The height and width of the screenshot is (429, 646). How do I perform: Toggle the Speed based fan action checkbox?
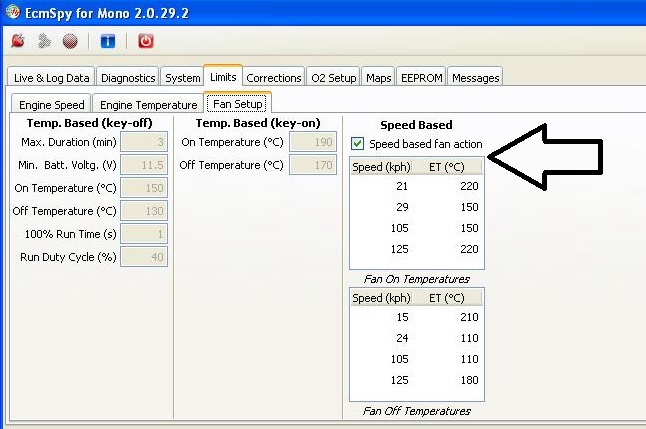coord(358,144)
